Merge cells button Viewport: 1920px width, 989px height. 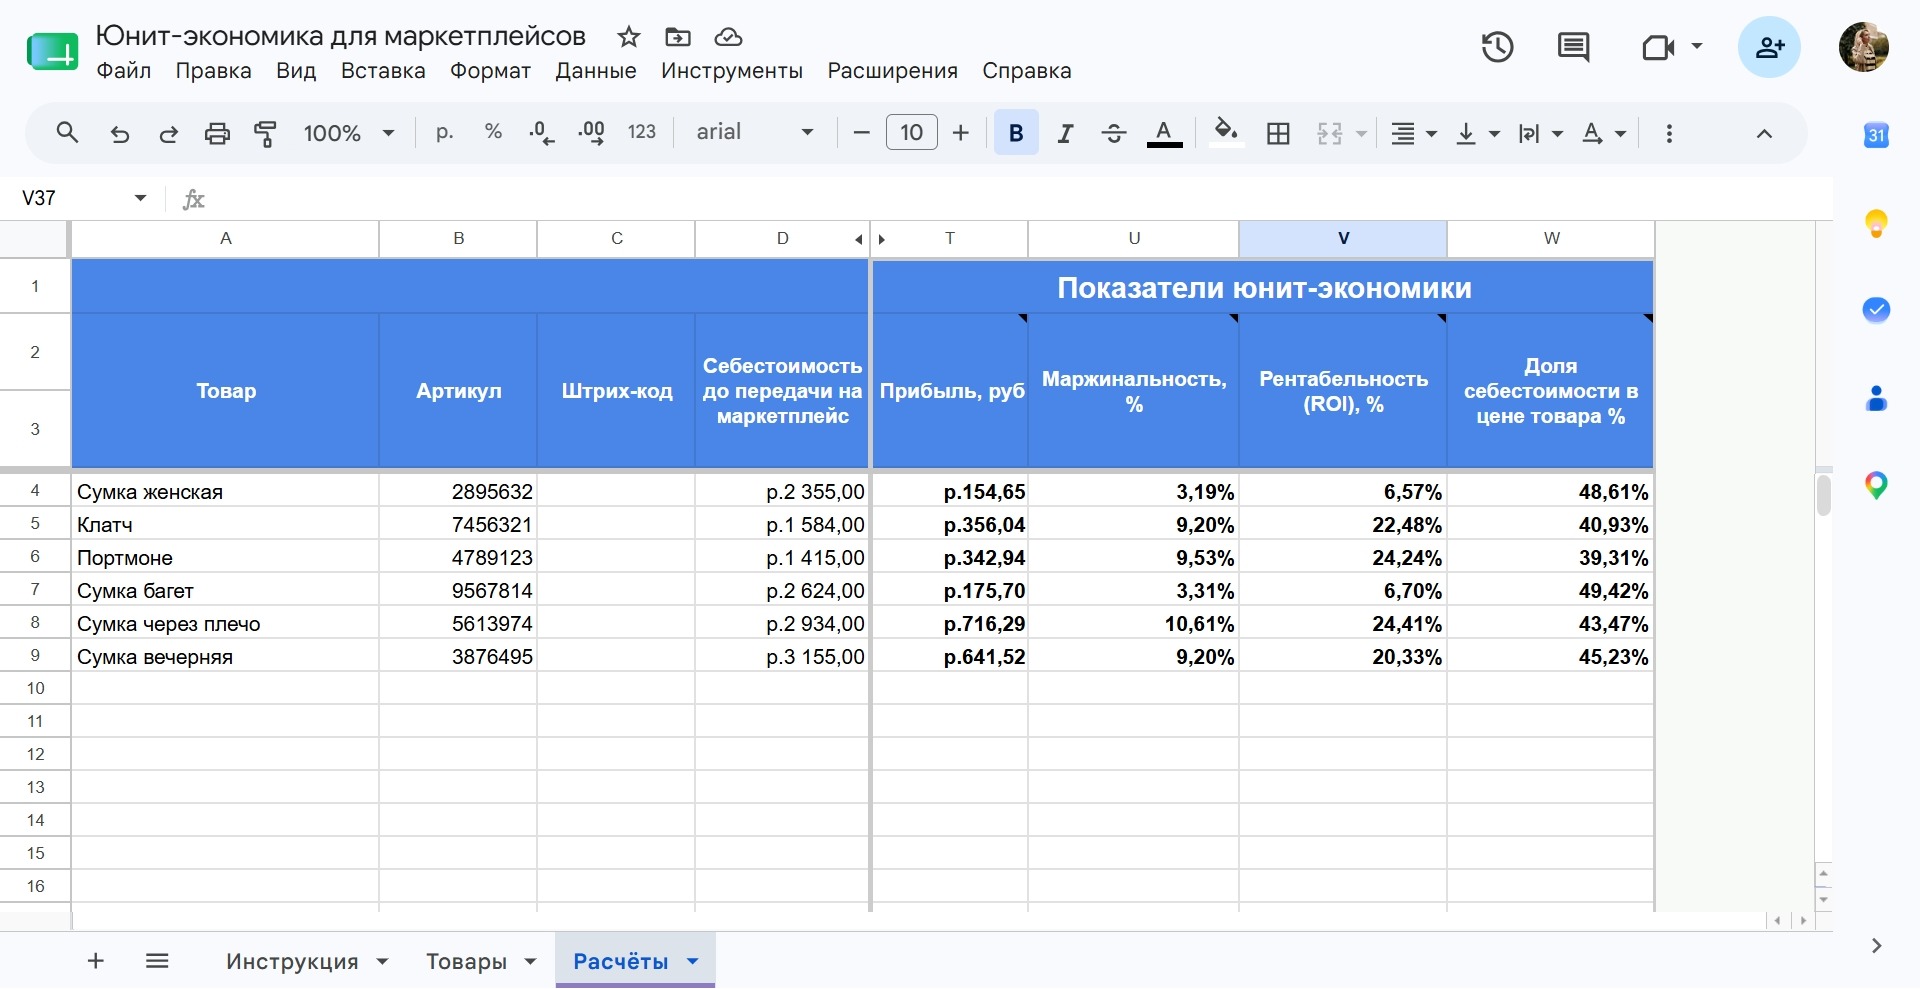pyautogui.click(x=1329, y=133)
